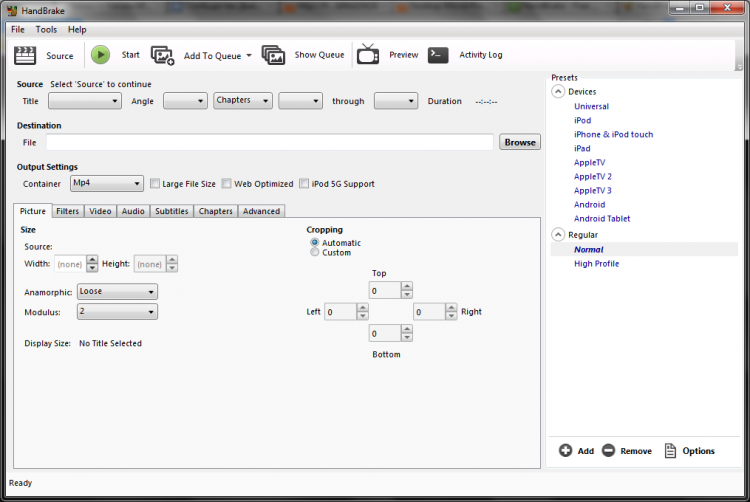The height and width of the screenshot is (502, 750).
Task: Switch to the Audio tab
Action: pyautogui.click(x=133, y=211)
